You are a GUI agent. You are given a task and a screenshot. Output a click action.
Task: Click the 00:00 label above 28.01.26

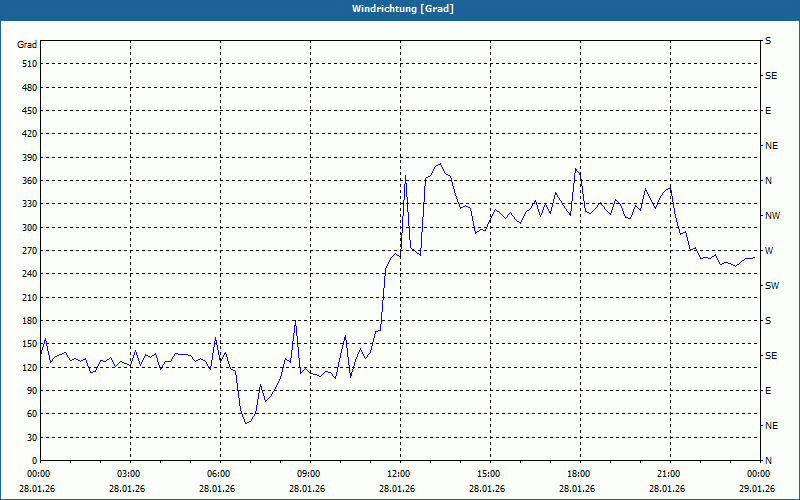pyautogui.click(x=37, y=474)
